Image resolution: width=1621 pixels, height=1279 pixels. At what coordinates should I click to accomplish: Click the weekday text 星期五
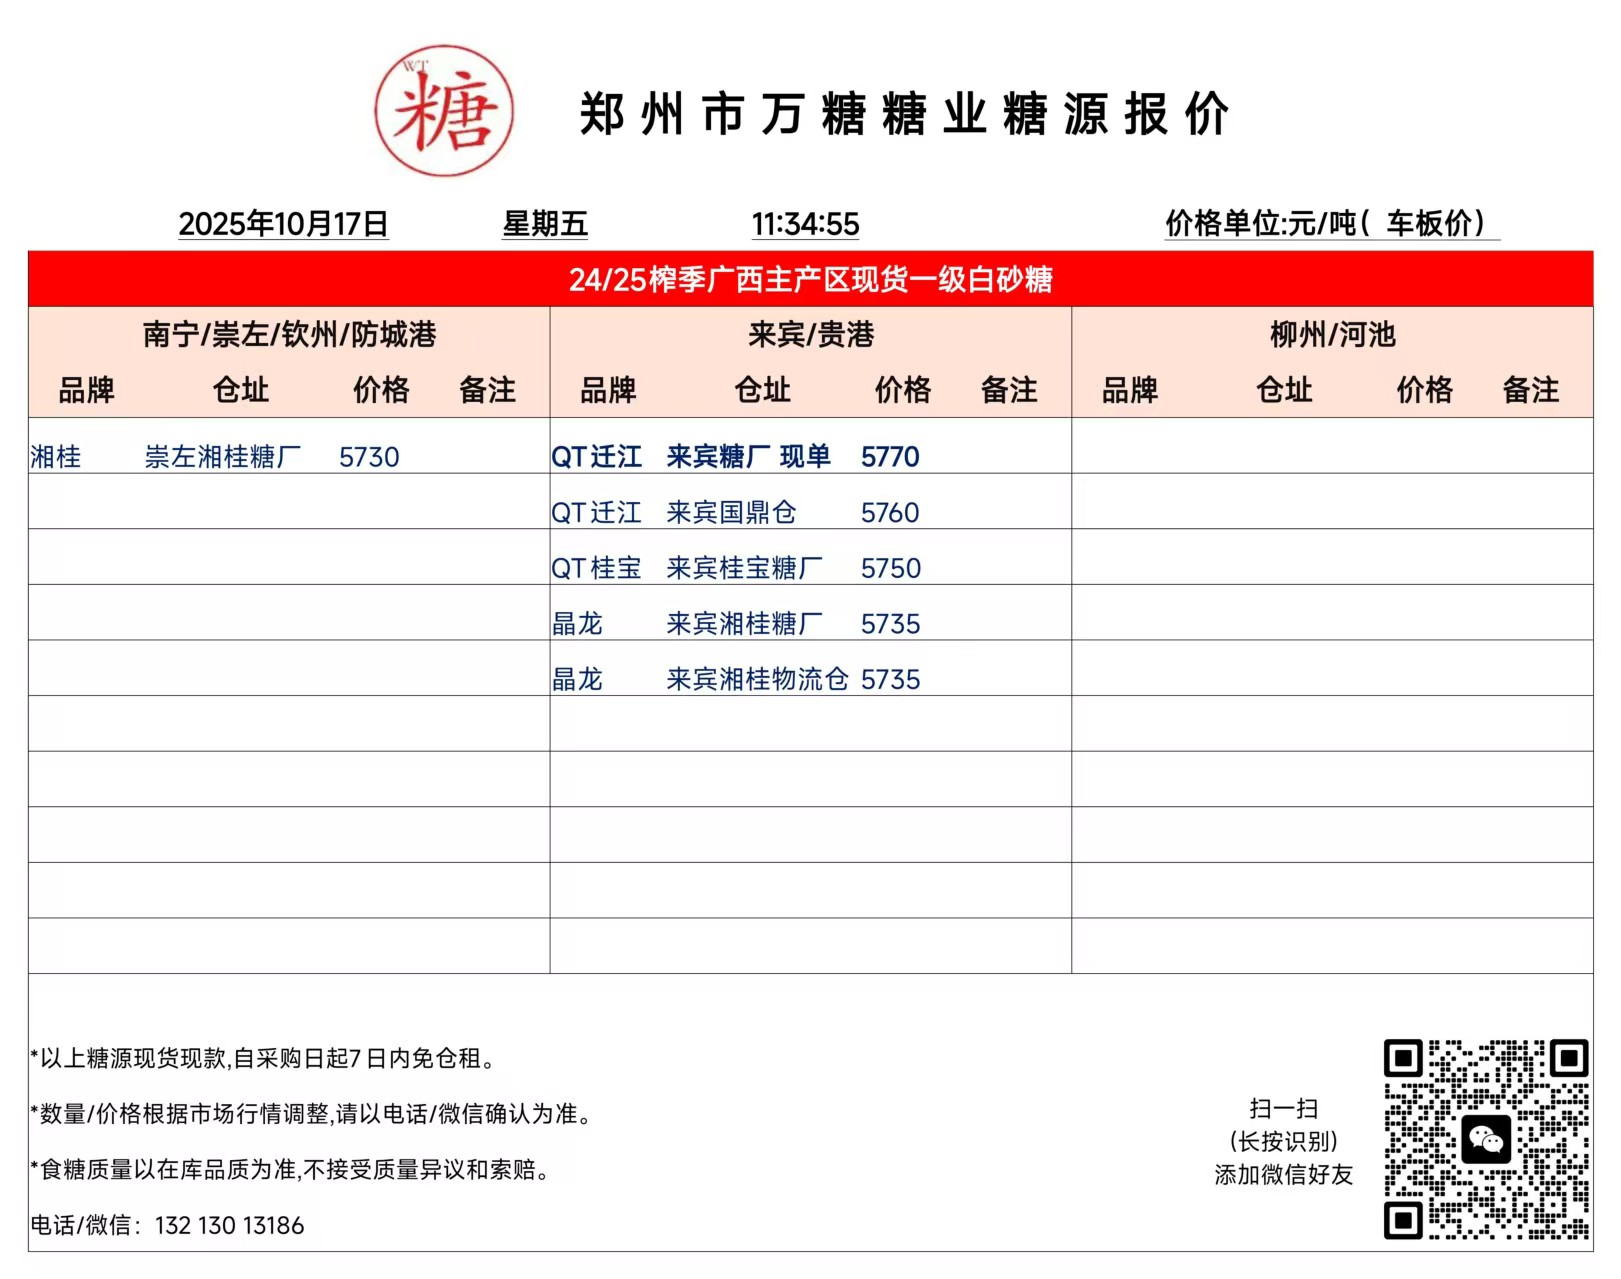click(x=544, y=223)
